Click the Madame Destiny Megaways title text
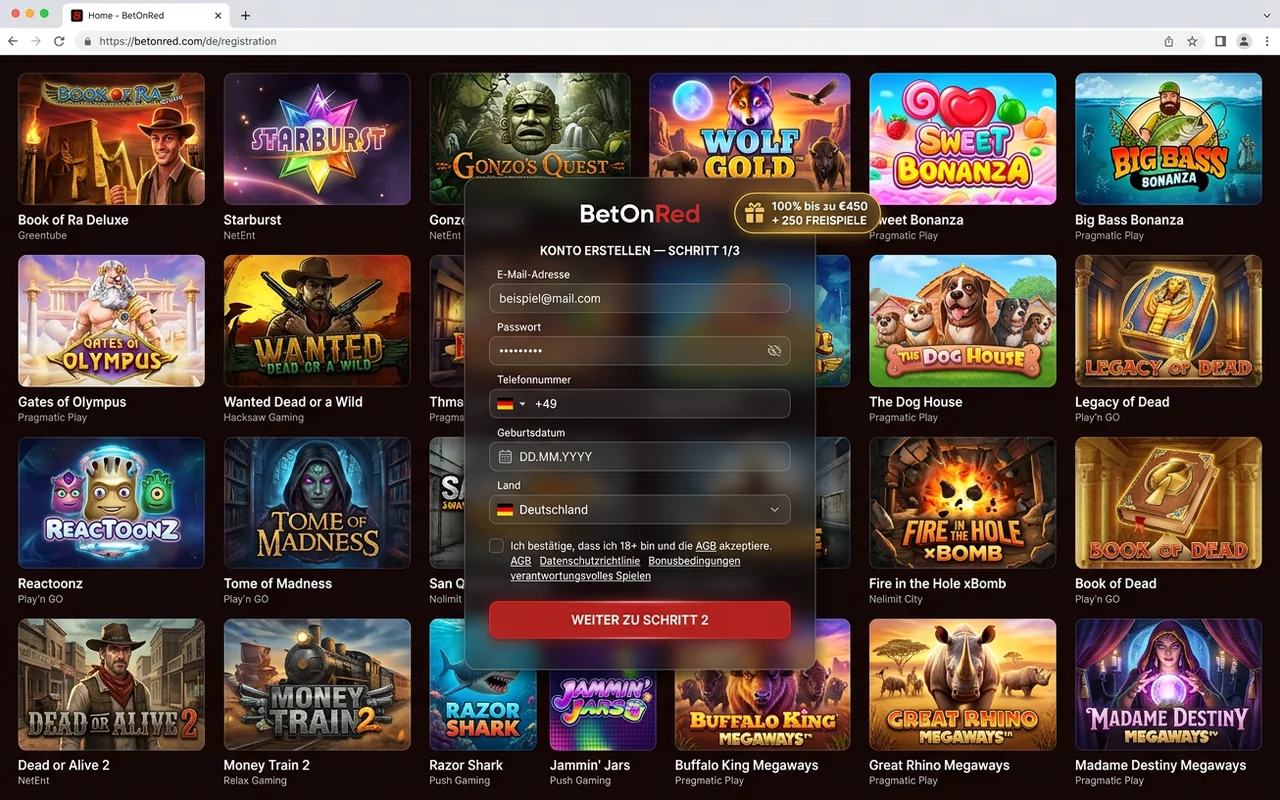The width and height of the screenshot is (1280, 800). (x=1160, y=766)
